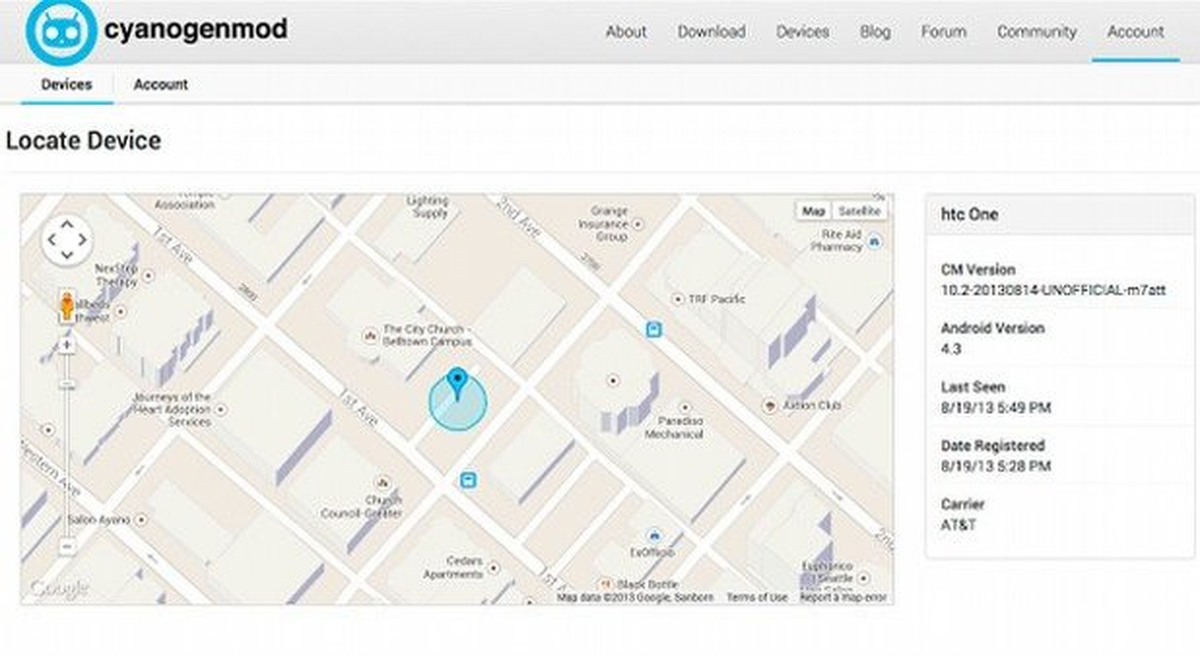Viewport: 1200px width, 656px height.
Task: Click the Locate Device heading
Action: [83, 141]
